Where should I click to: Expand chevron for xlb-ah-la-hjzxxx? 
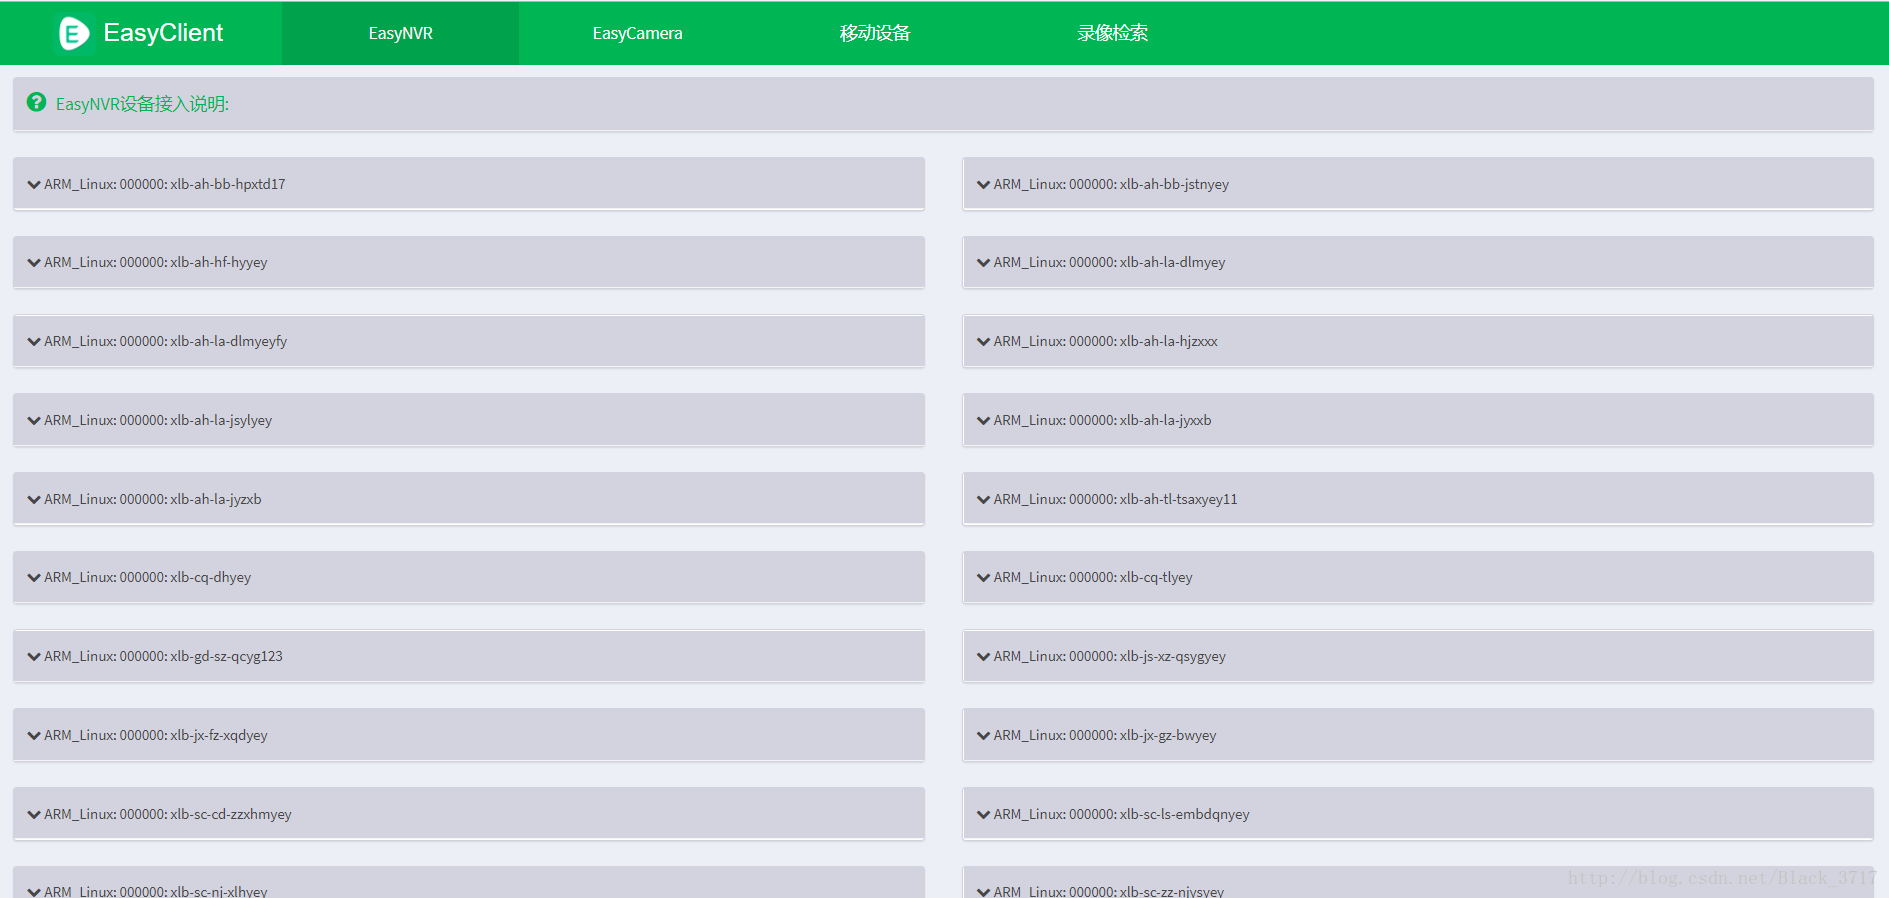983,341
